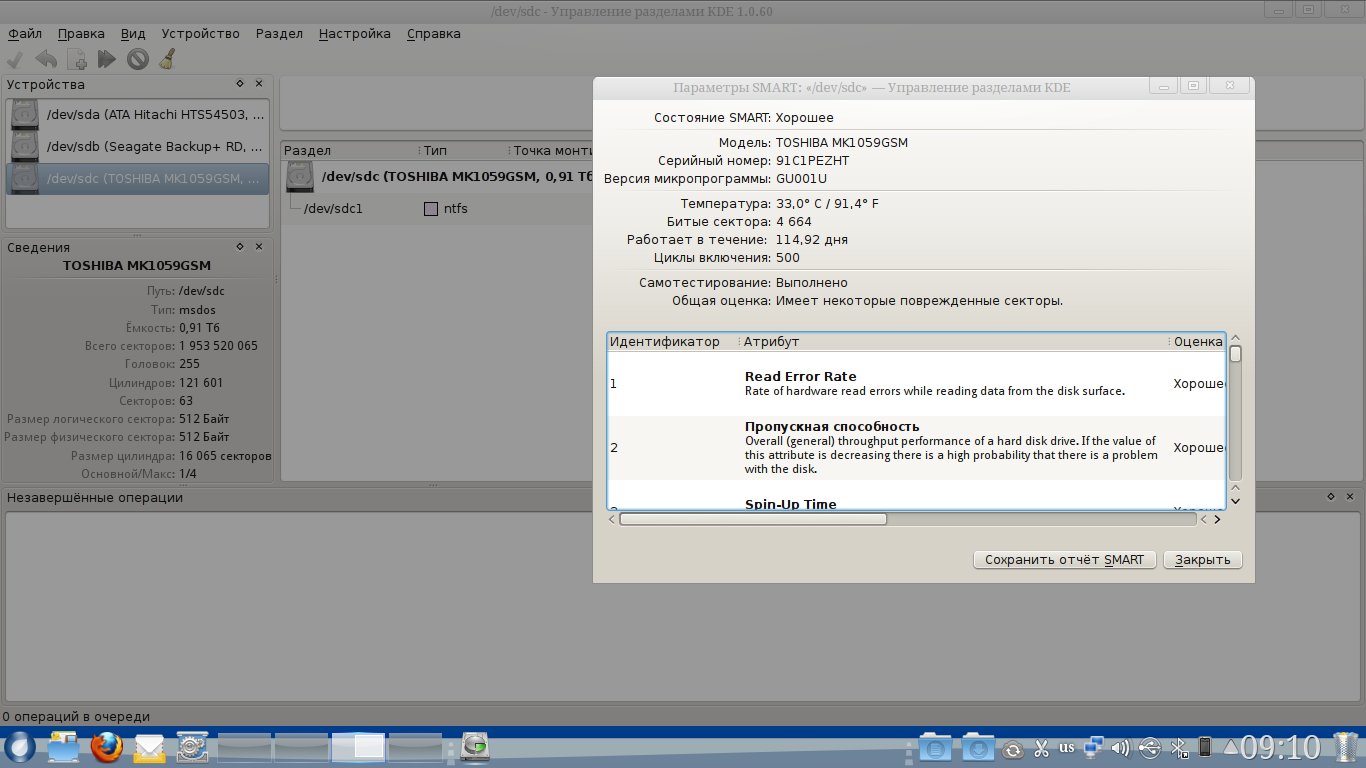Open the volume speaker tray icon
The width and height of the screenshot is (1366, 768).
(1121, 748)
